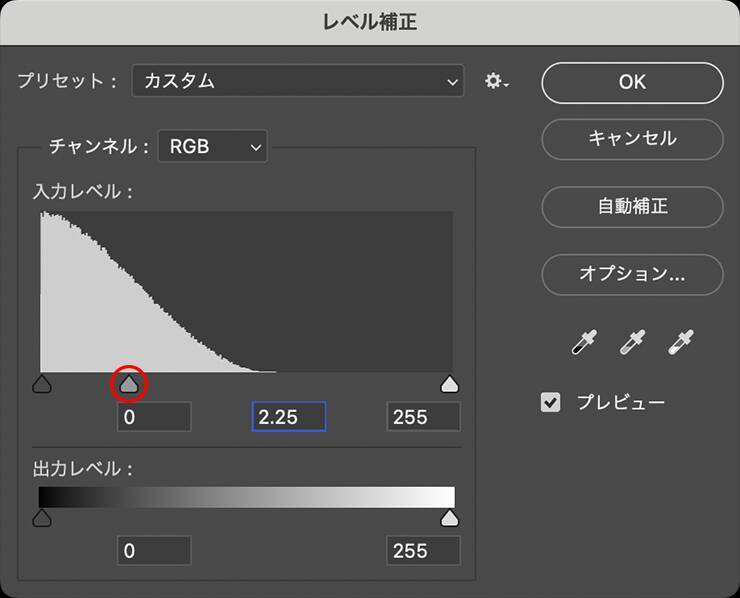Click the input shadow black slider
The image size is (740, 598).
[42, 384]
